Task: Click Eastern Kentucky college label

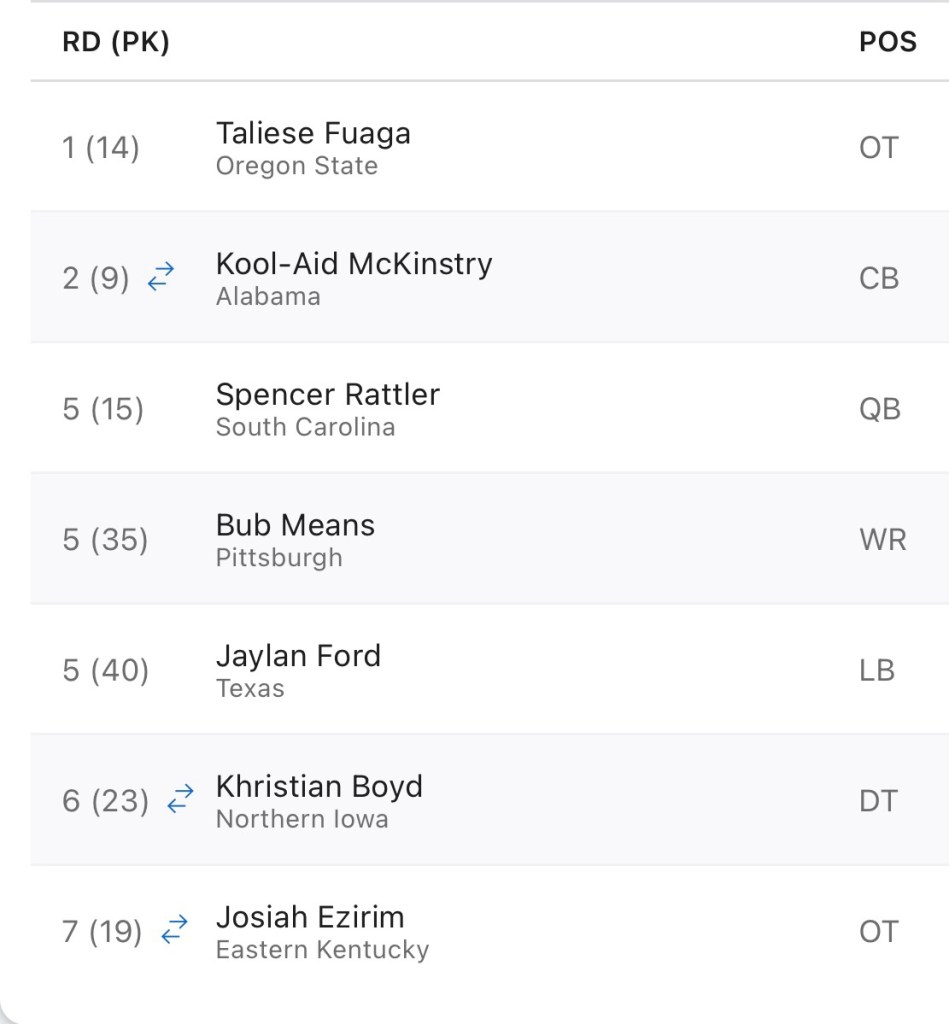Action: point(322,949)
